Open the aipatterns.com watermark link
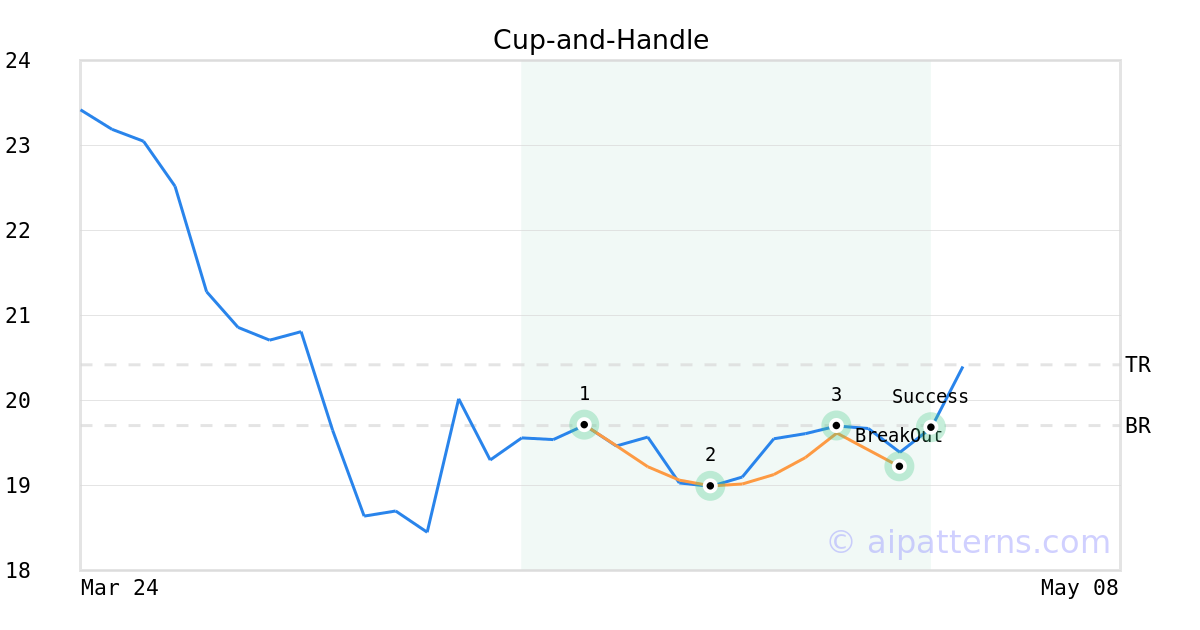Image resolution: width=1200 pixels, height=630 pixels. tap(968, 542)
